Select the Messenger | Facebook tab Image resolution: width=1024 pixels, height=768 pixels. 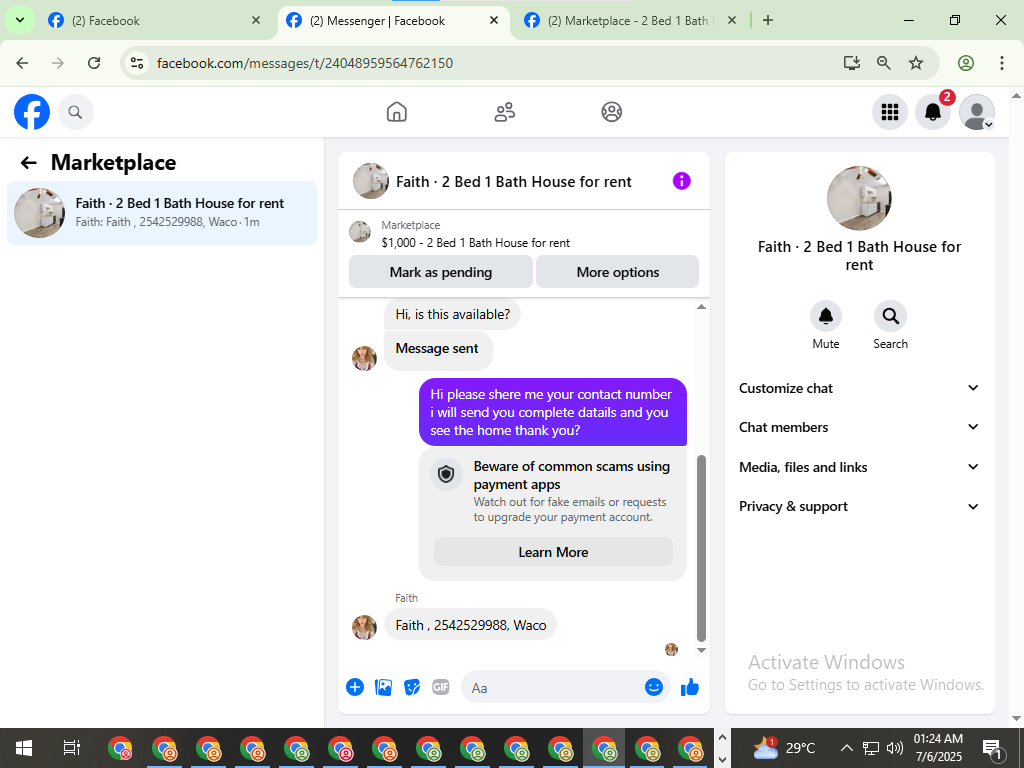coord(394,21)
